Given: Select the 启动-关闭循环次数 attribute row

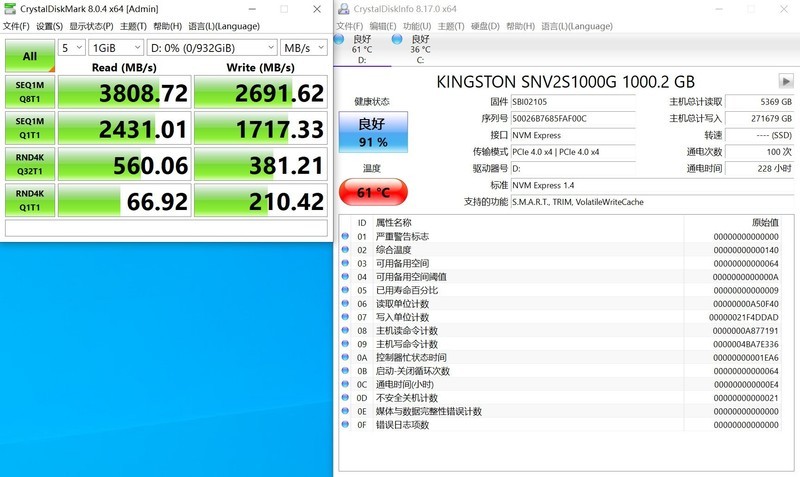Looking at the screenshot, I should [561, 371].
